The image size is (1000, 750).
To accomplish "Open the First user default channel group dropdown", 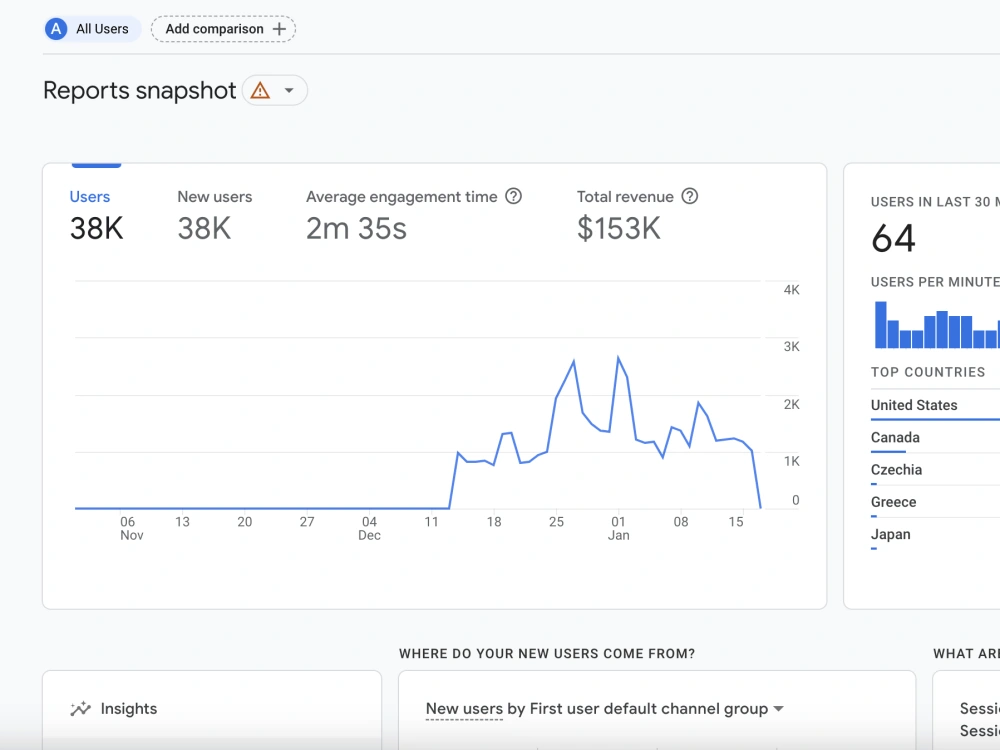I will click(x=778, y=709).
